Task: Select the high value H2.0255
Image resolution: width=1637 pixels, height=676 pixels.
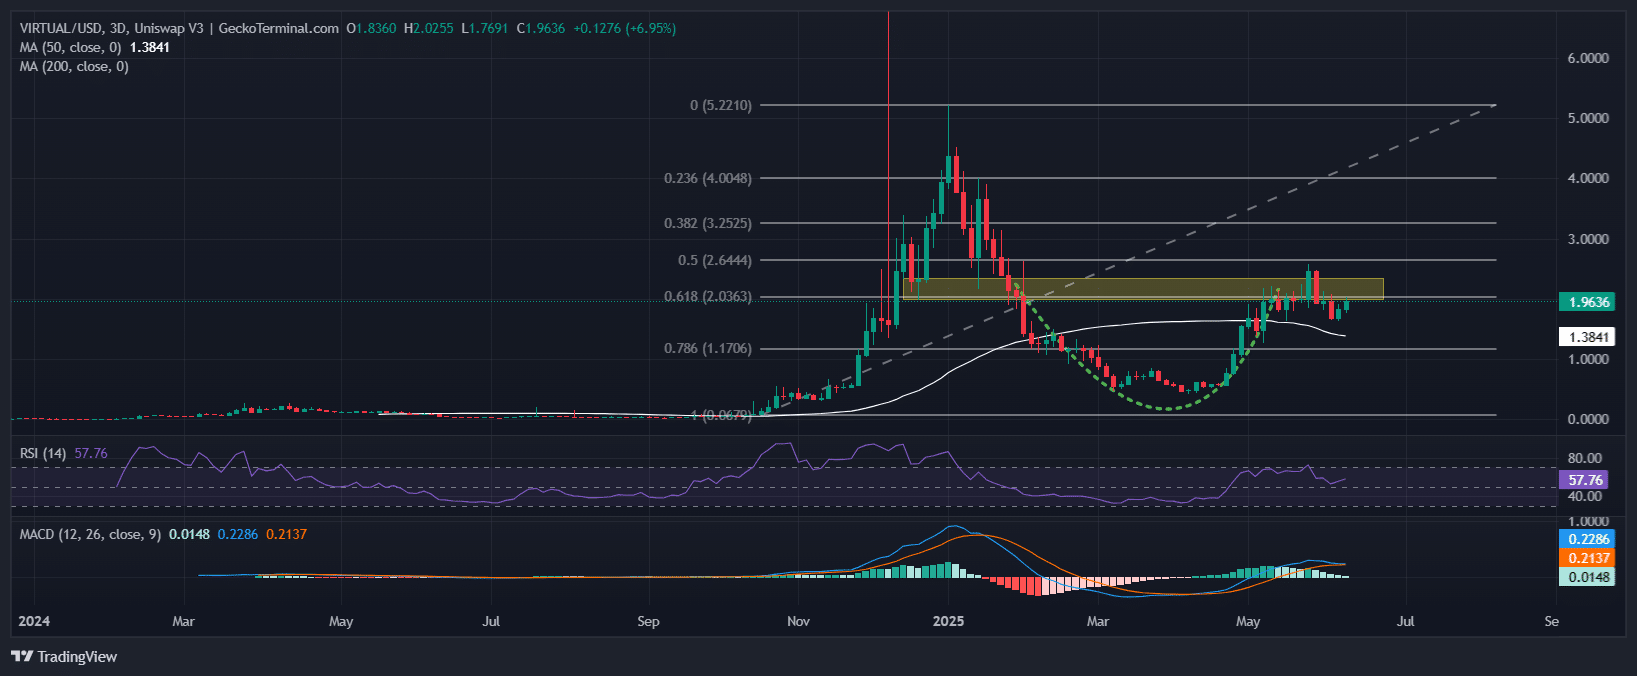Action: click(x=429, y=28)
